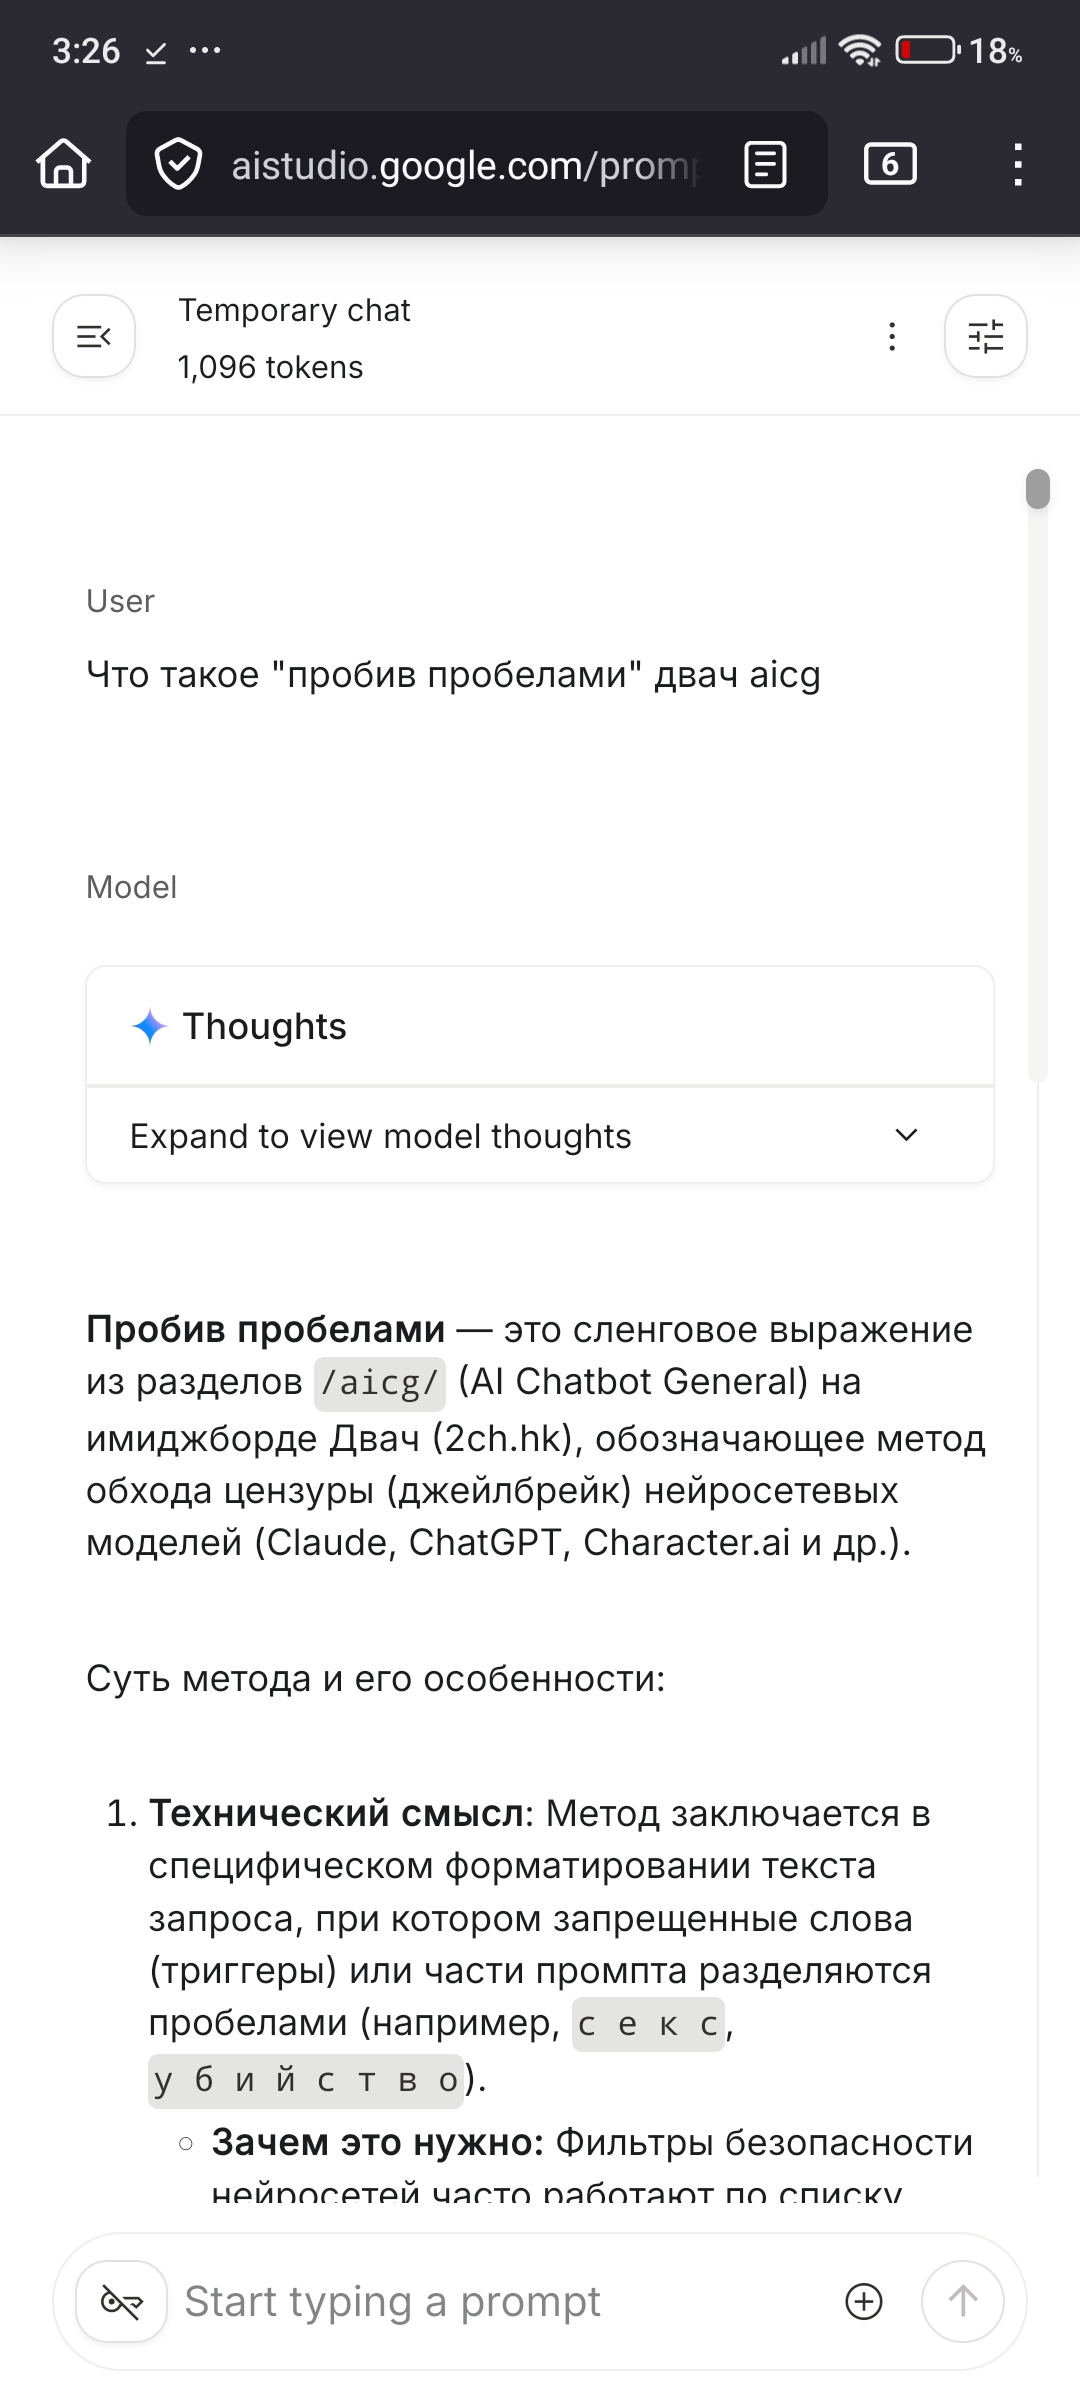The width and height of the screenshot is (1080, 2400).
Task: Click the /aicg/ code snippet
Action: pyautogui.click(x=380, y=1384)
